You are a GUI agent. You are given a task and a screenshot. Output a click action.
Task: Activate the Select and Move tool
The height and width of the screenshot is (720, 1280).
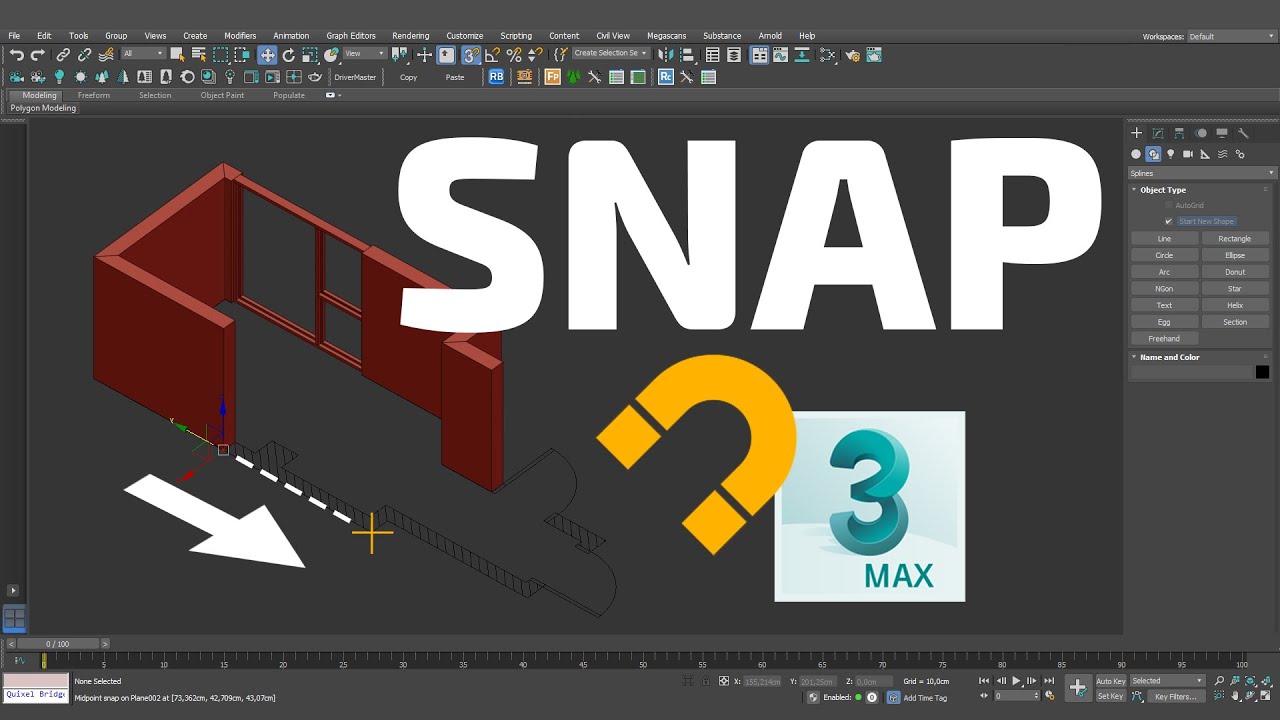pos(267,55)
